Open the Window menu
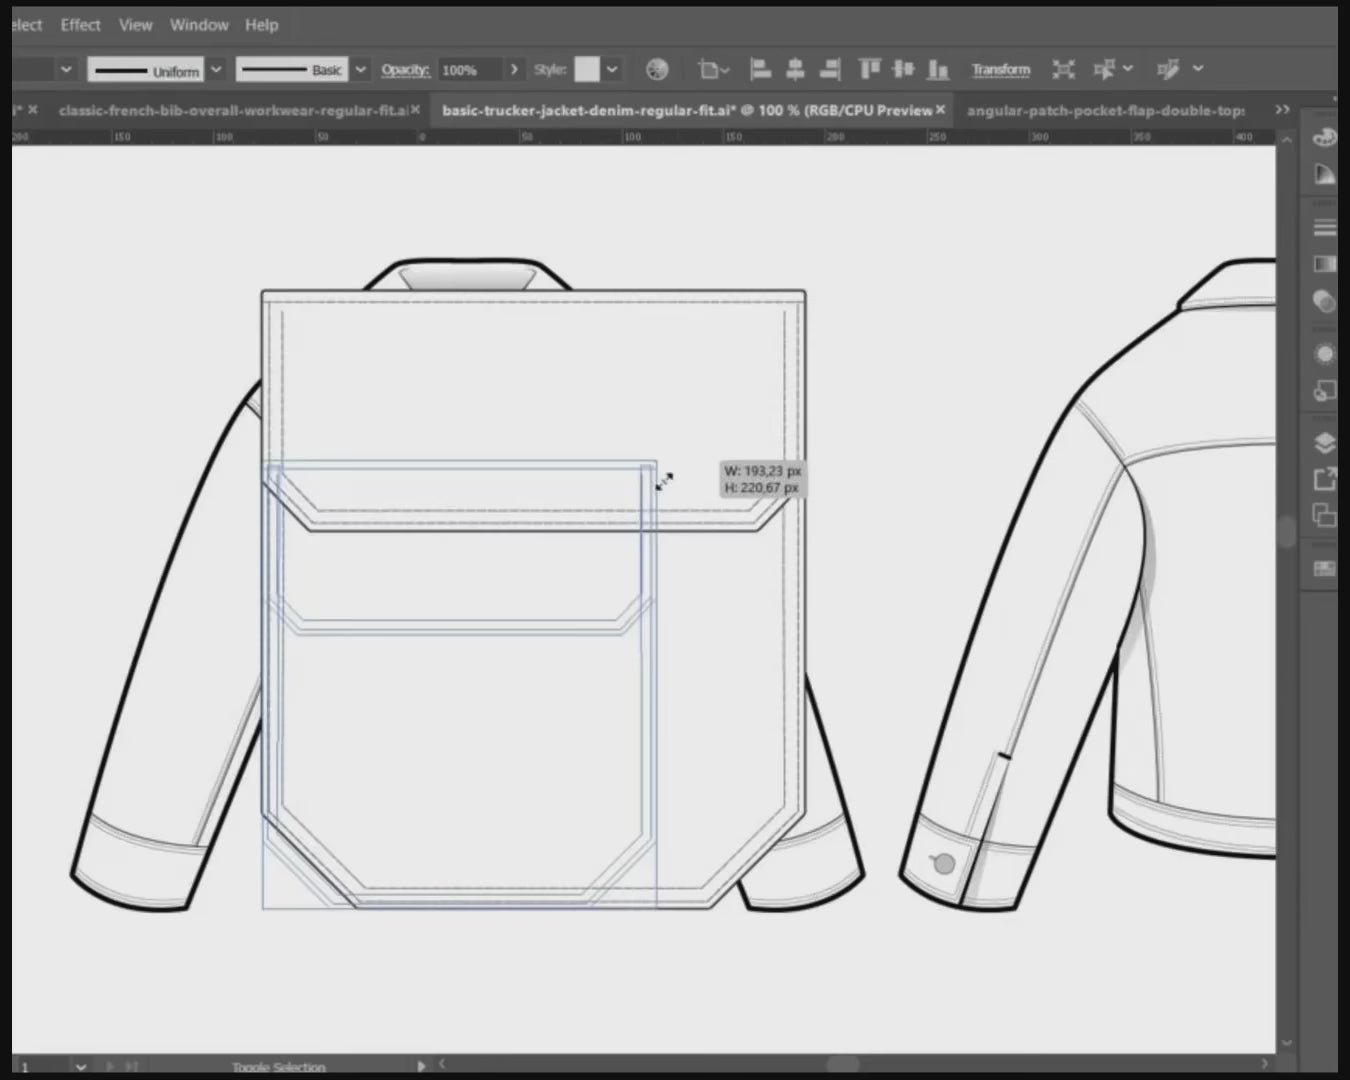The width and height of the screenshot is (1350, 1080). pyautogui.click(x=198, y=24)
